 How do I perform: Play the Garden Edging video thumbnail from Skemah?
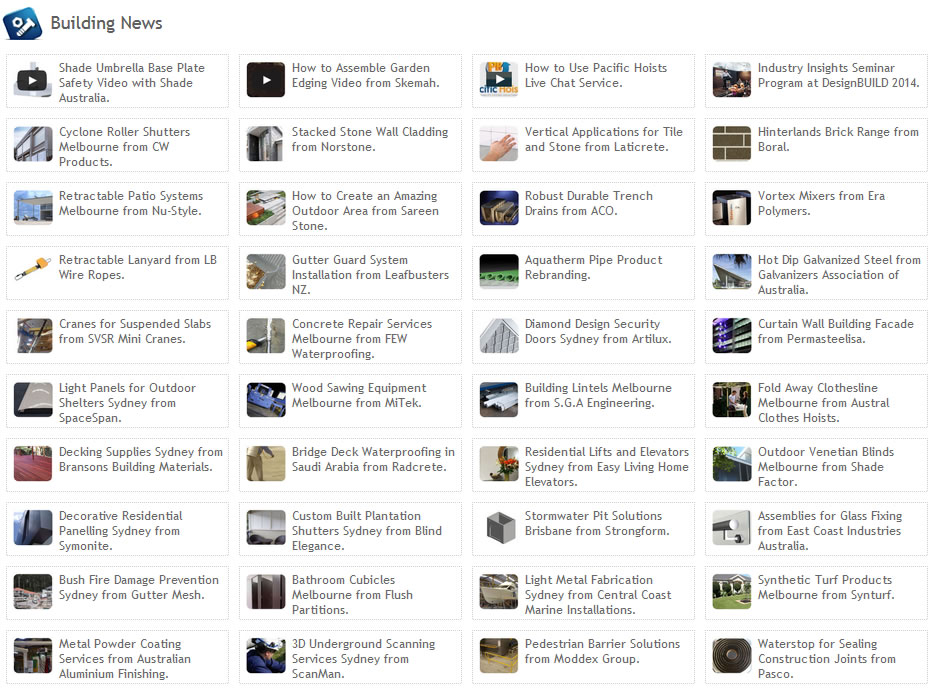click(266, 80)
